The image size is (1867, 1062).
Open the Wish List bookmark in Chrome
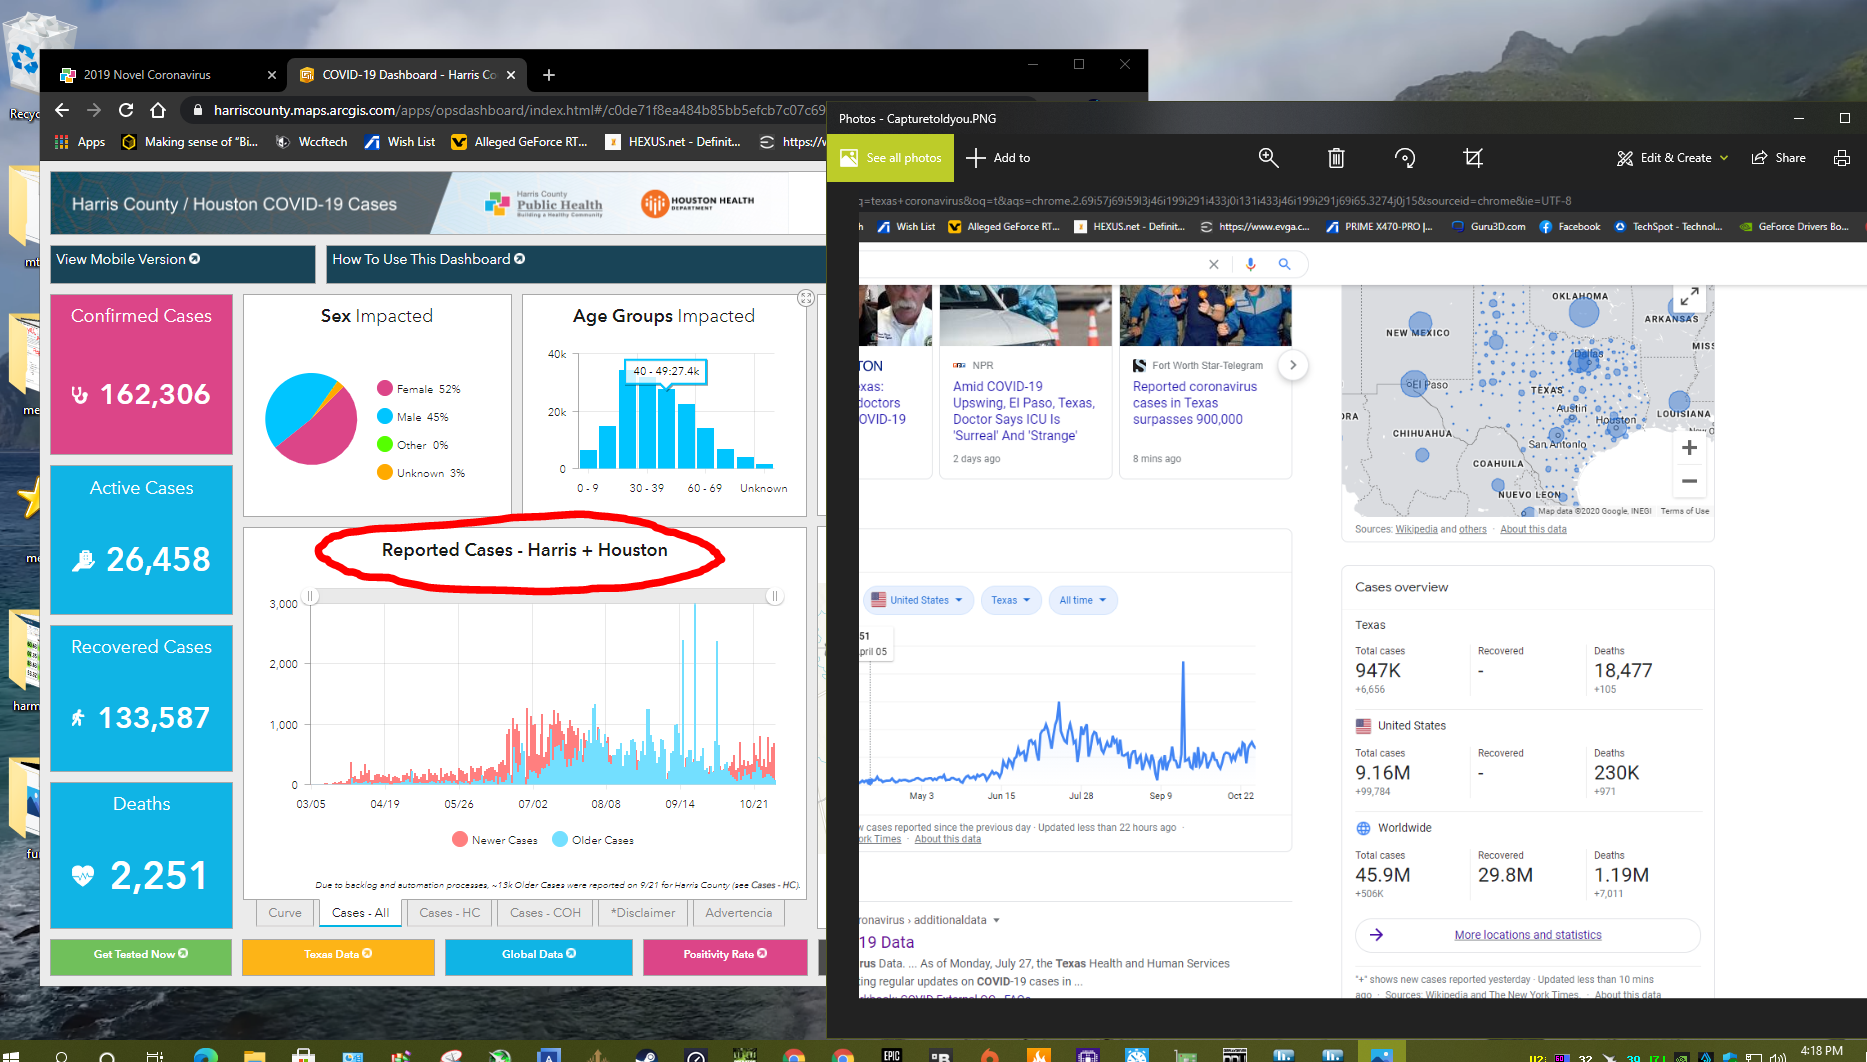click(x=400, y=142)
